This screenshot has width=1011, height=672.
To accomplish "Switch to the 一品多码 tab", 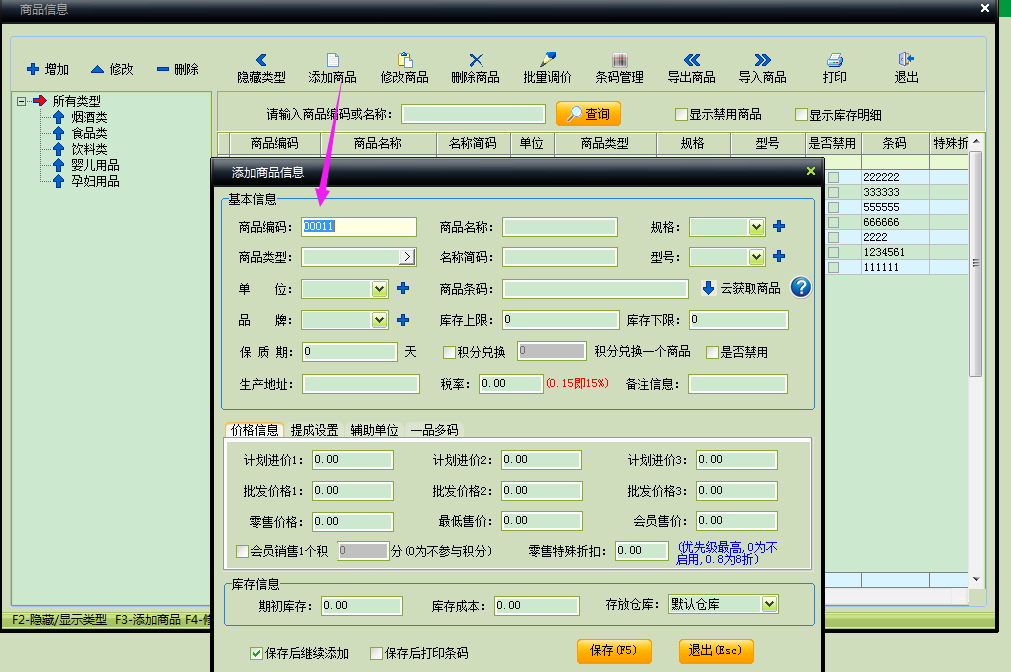I will pyautogui.click(x=435, y=430).
